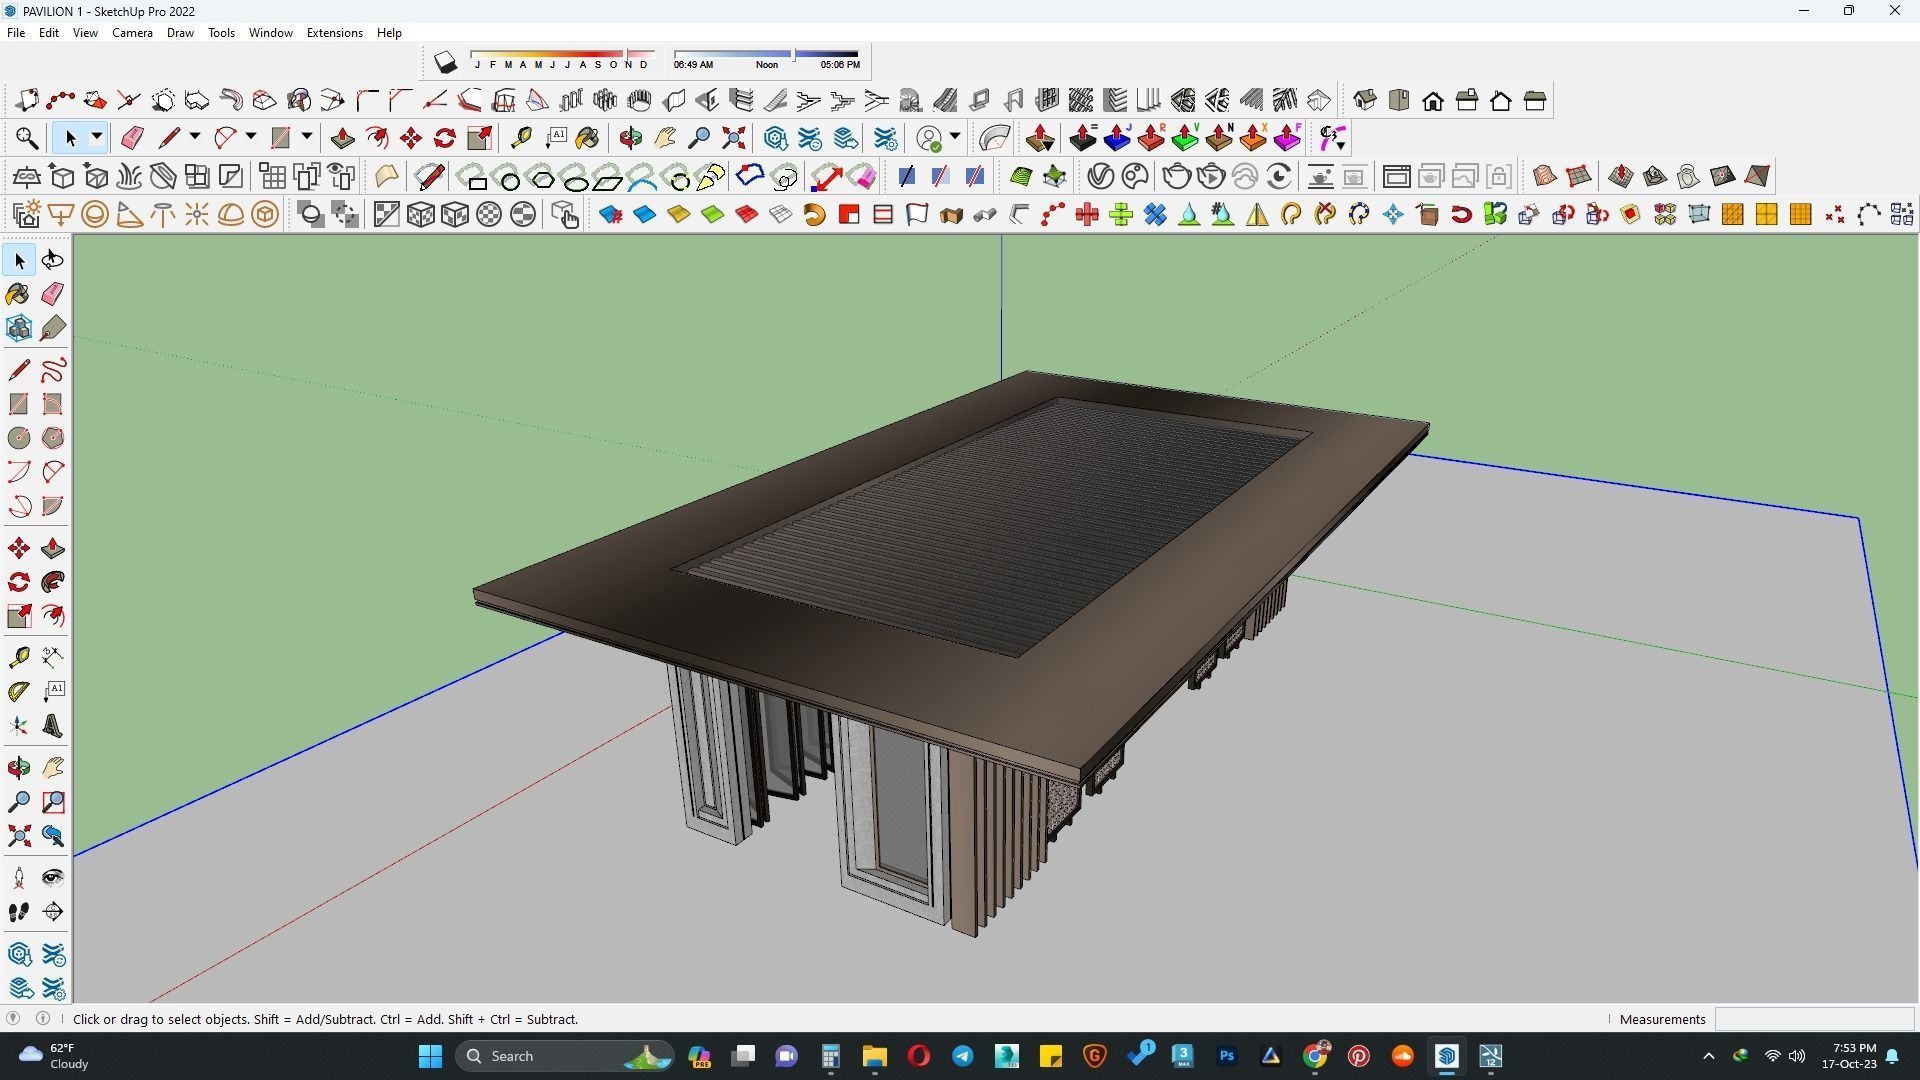Viewport: 1920px width, 1080px height.
Task: Open the Search magnifier in the toolbar
Action: pyautogui.click(x=27, y=138)
